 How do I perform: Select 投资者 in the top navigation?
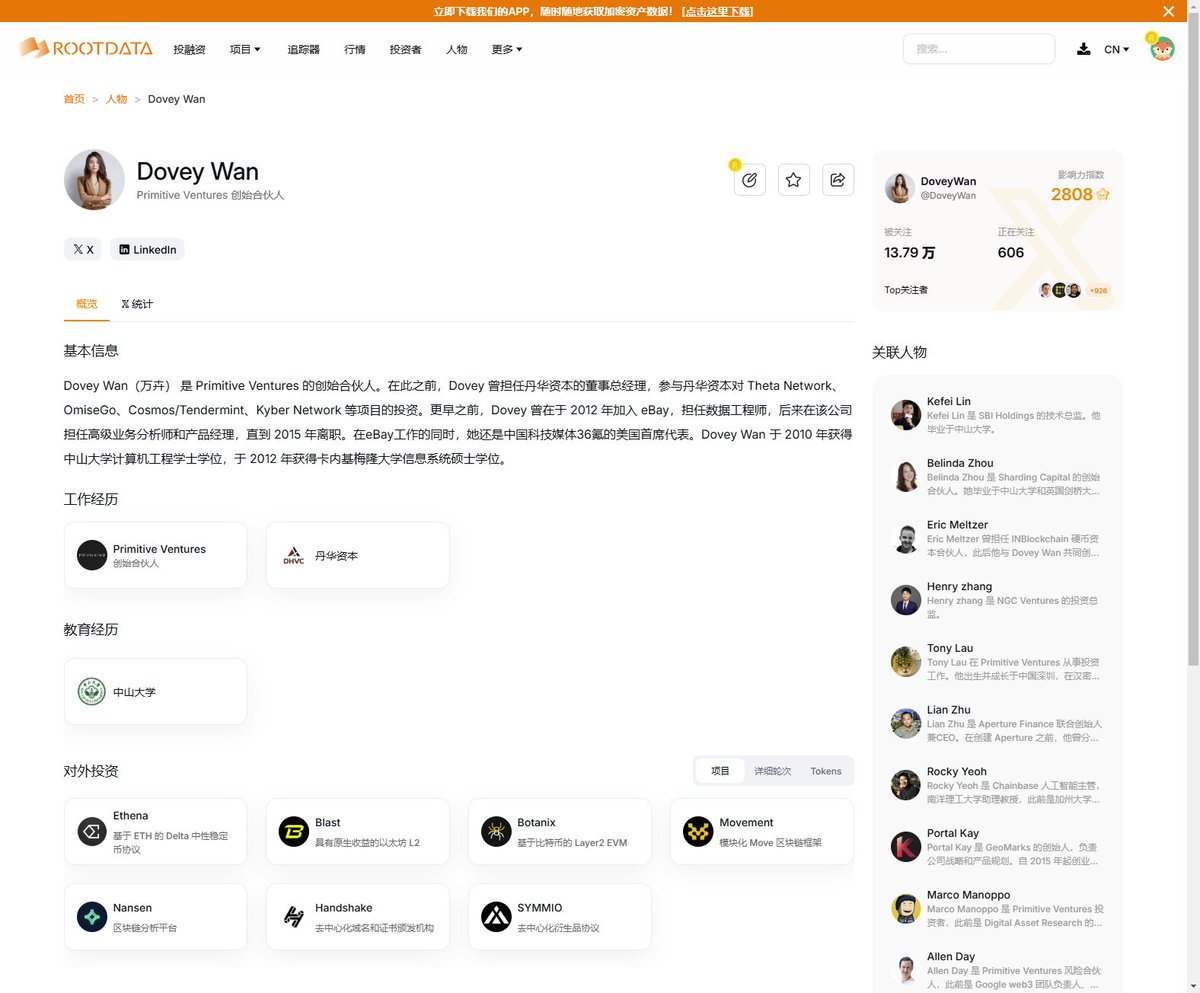coord(405,48)
